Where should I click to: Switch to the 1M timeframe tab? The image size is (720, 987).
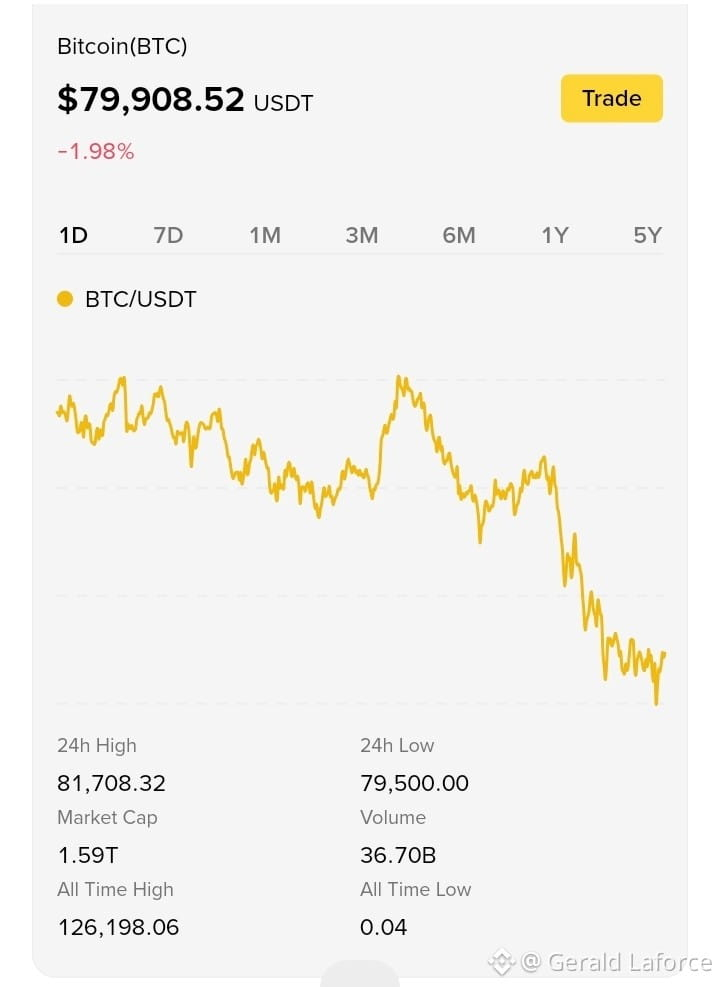[265, 235]
